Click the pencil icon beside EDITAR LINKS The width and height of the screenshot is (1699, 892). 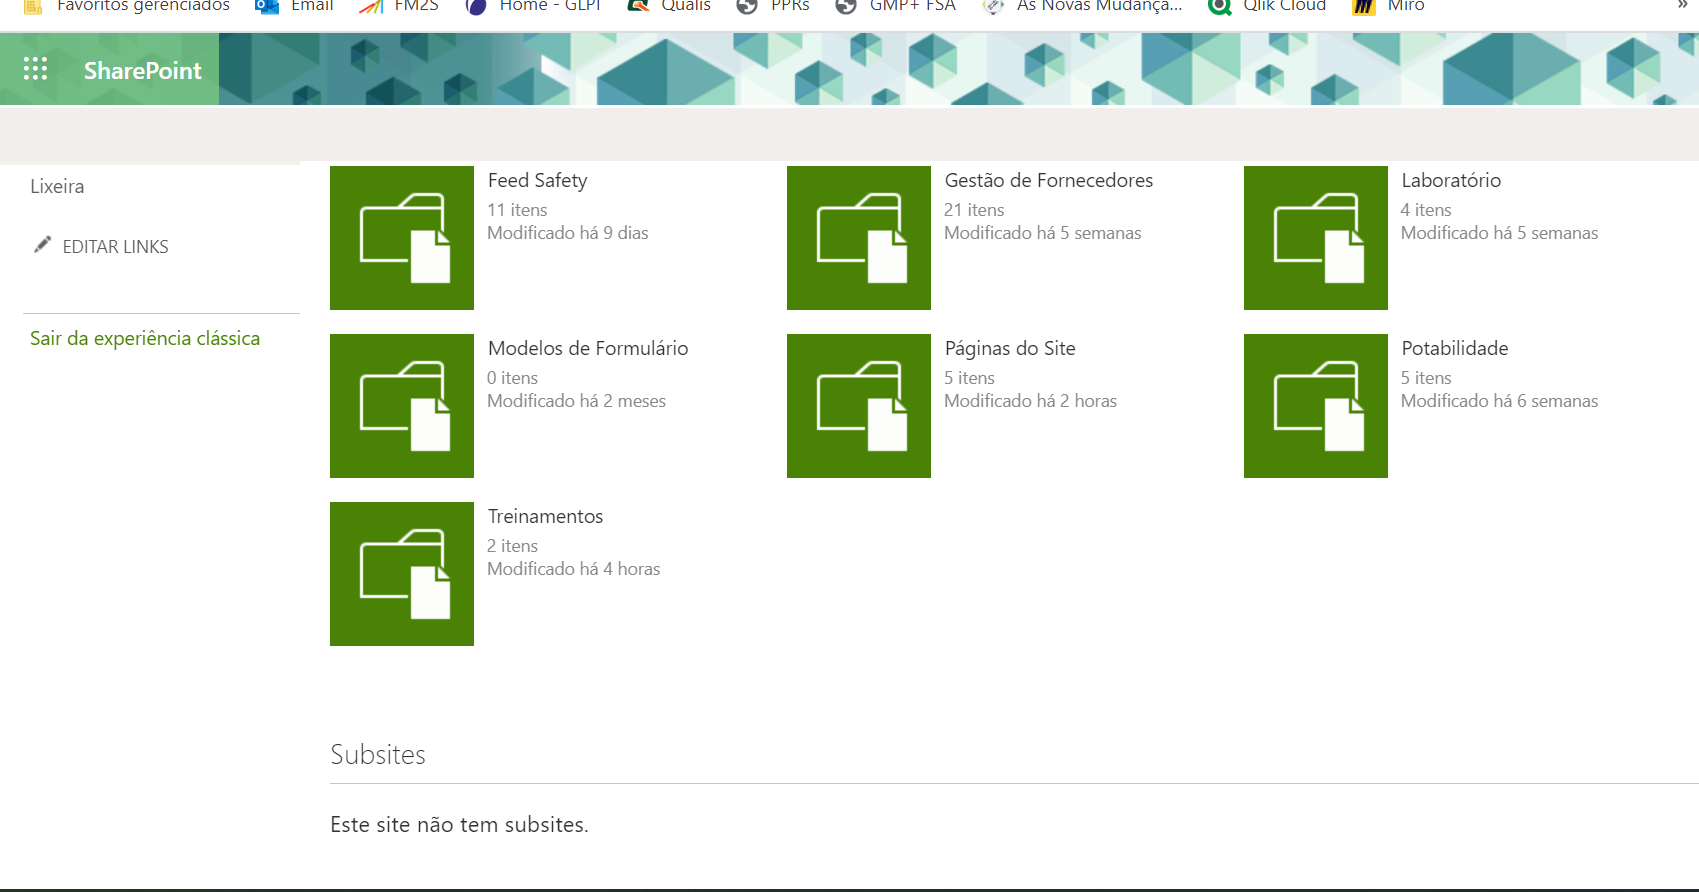(42, 245)
